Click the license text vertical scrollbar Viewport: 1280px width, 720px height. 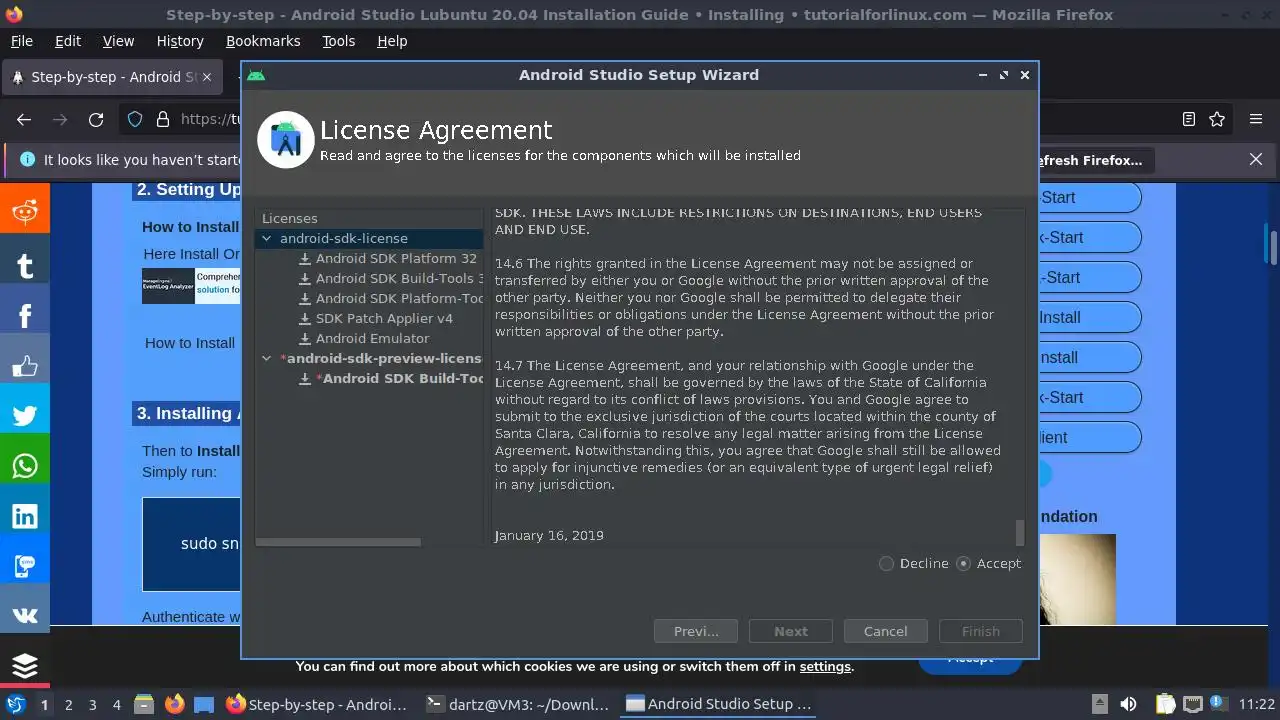point(1020,532)
